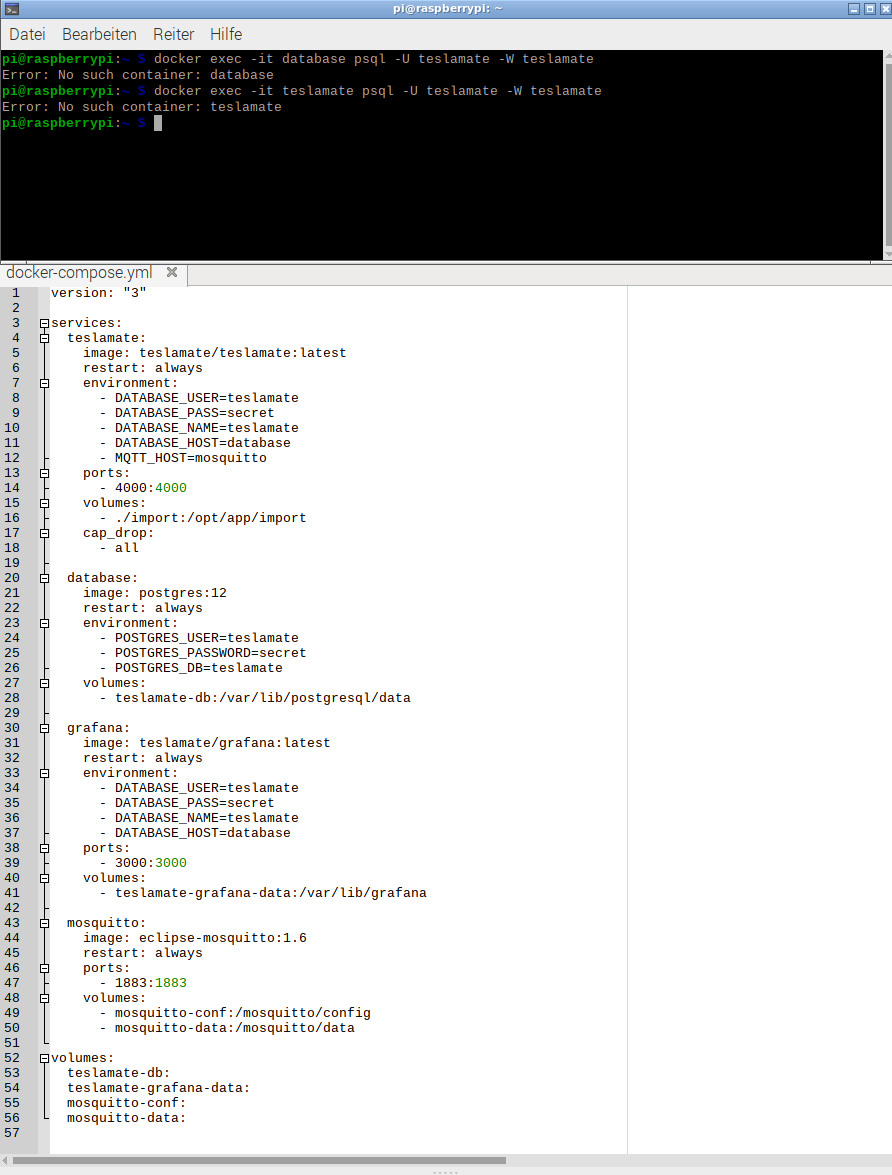This screenshot has height=1175, width=892.
Task: Collapse the grafana service fold marker
Action: click(x=44, y=728)
